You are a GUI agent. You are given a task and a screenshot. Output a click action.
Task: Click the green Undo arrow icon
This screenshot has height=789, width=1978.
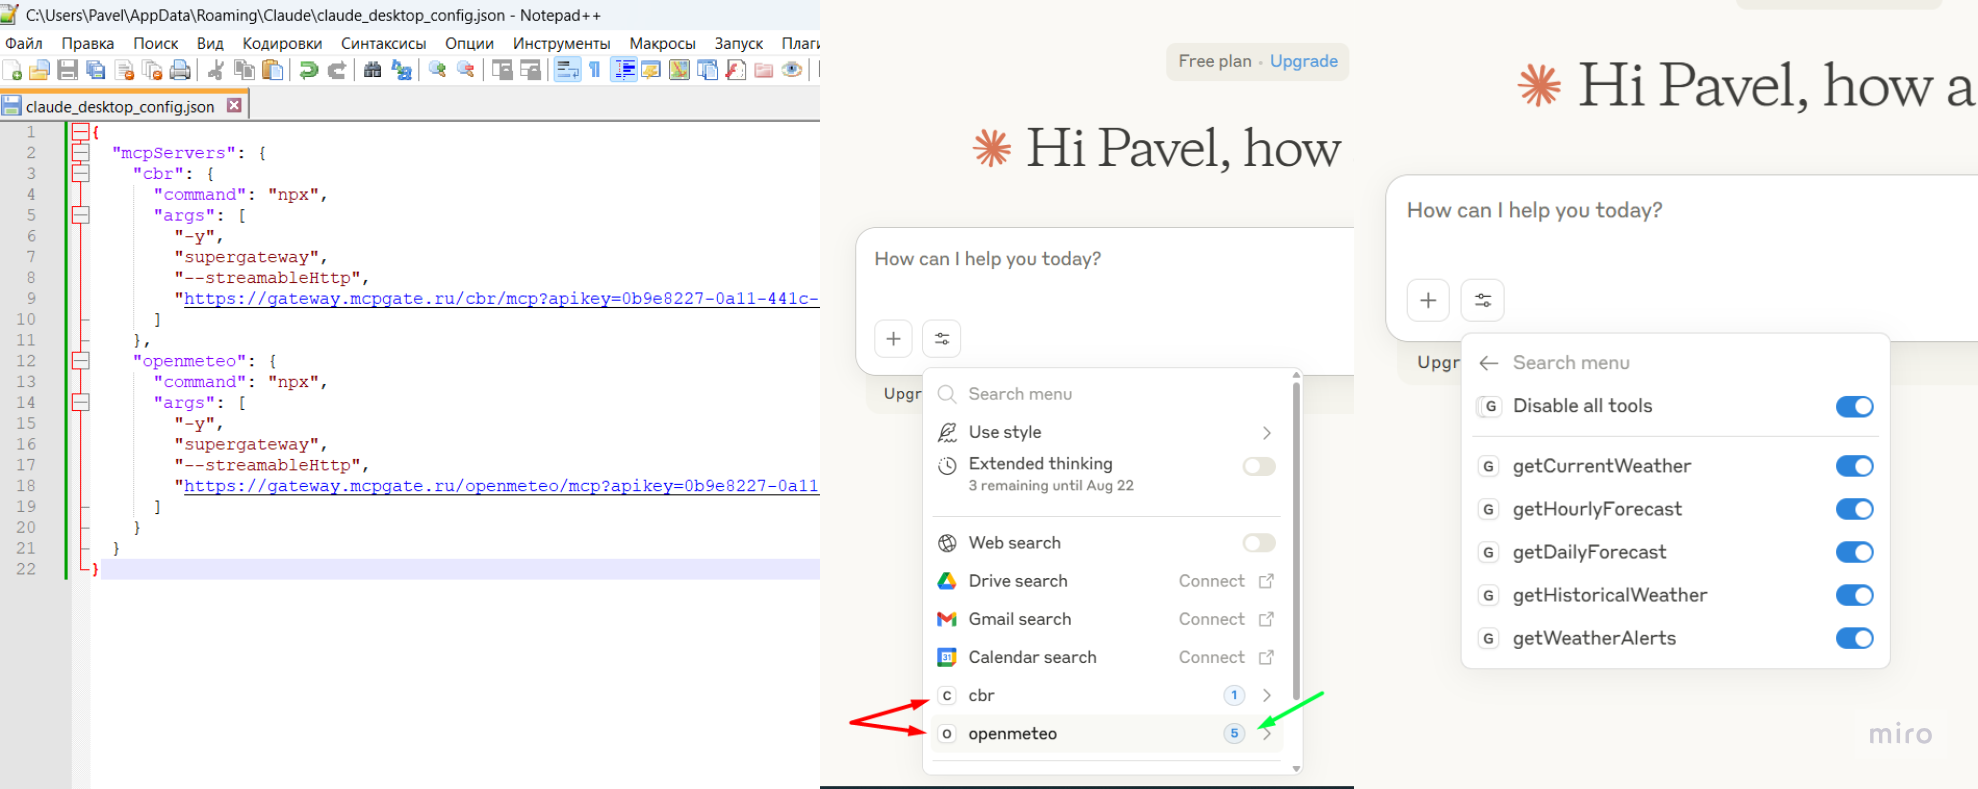pyautogui.click(x=308, y=70)
